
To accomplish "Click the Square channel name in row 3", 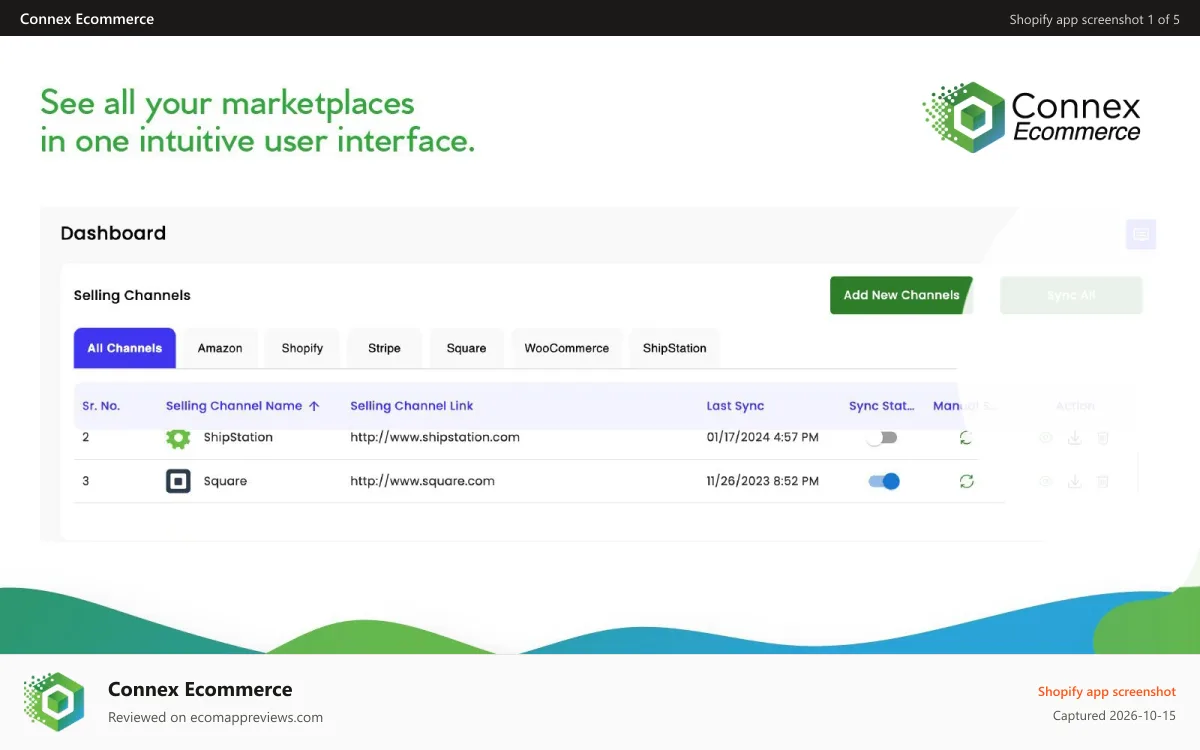I will tap(225, 481).
